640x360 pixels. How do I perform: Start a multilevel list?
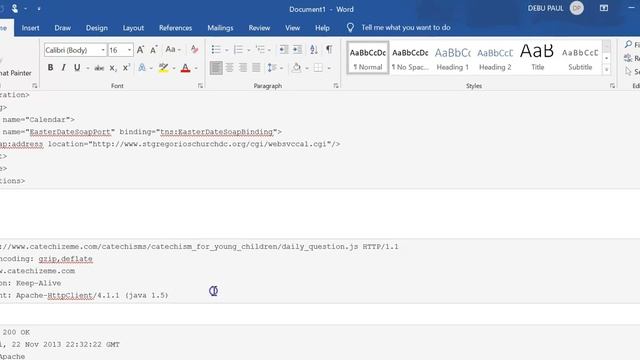point(260,50)
